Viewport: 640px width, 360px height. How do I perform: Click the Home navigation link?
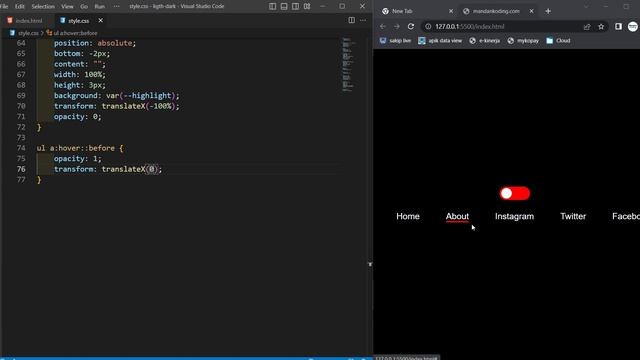[x=408, y=216]
